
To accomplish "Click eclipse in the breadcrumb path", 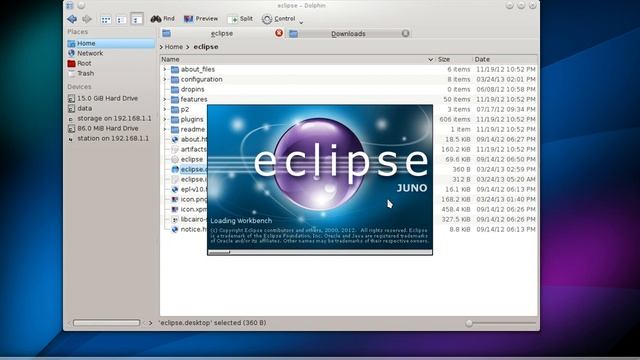I will pyautogui.click(x=206, y=47).
